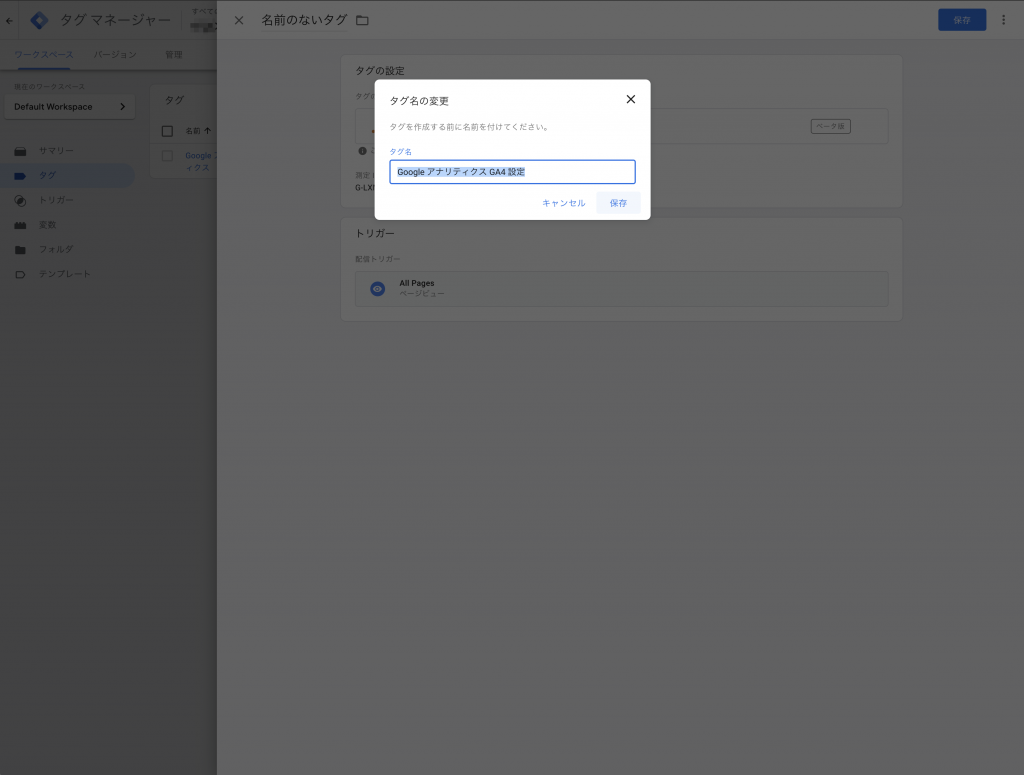1024x775 pixels.
Task: Click the info icon under tag type
Action: pos(362,151)
